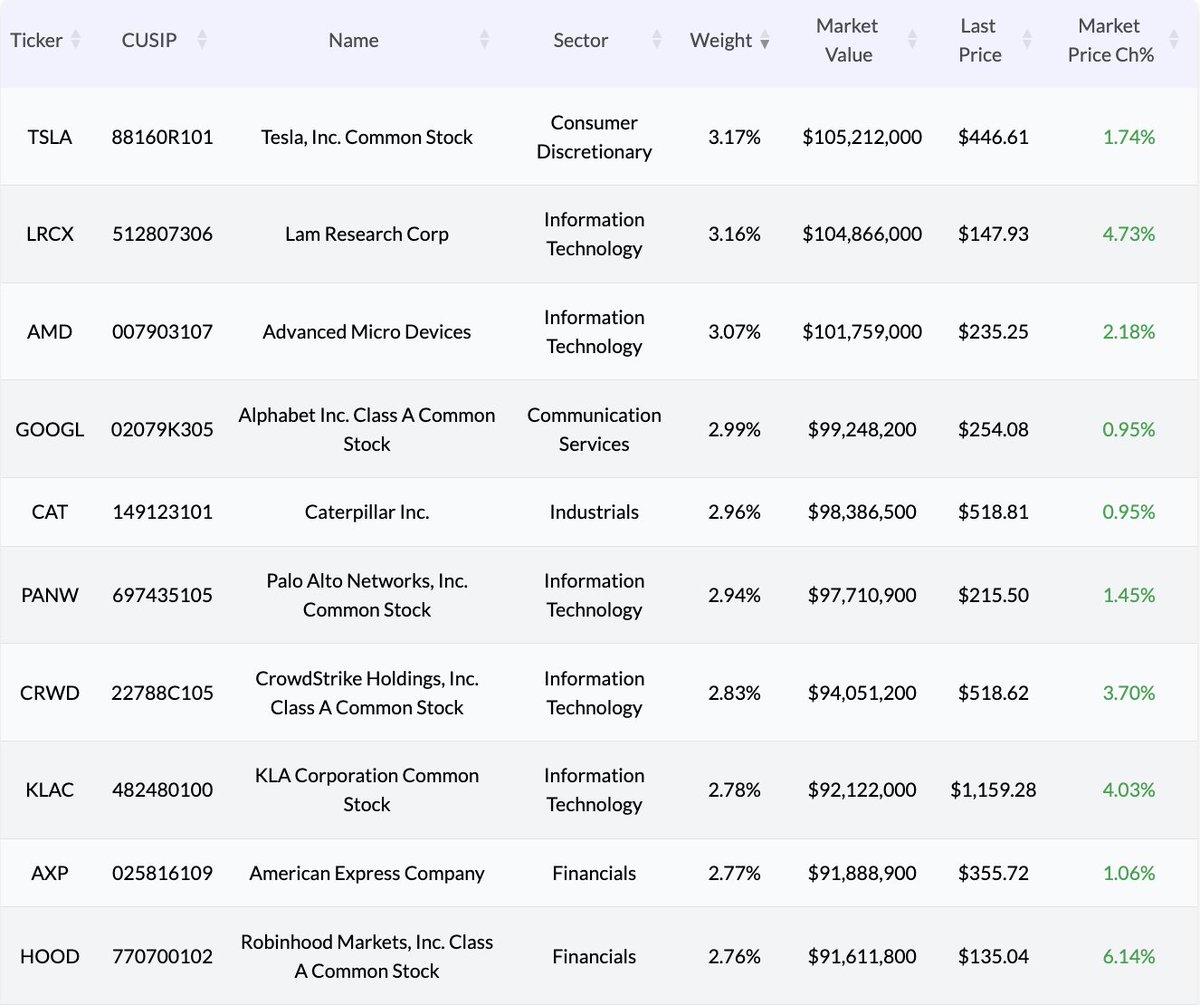Sort by Market Value using arrows

(912, 41)
